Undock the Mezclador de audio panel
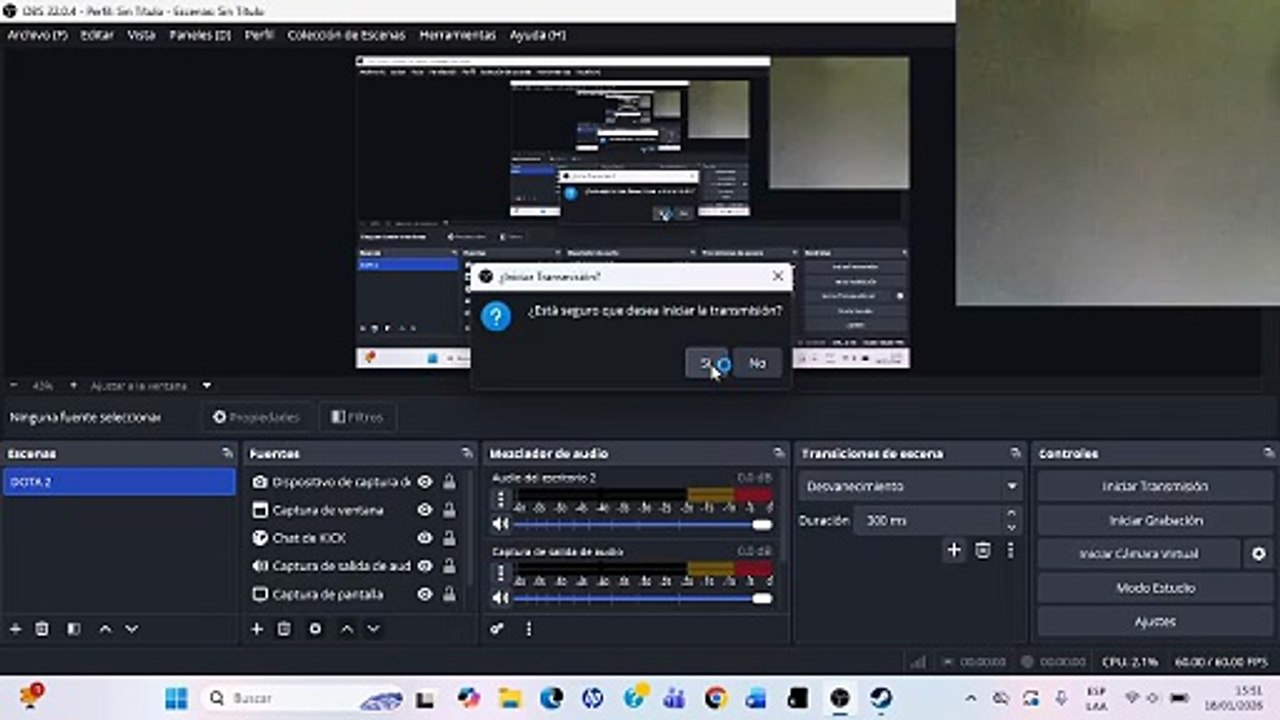This screenshot has width=1280, height=720. tap(779, 454)
